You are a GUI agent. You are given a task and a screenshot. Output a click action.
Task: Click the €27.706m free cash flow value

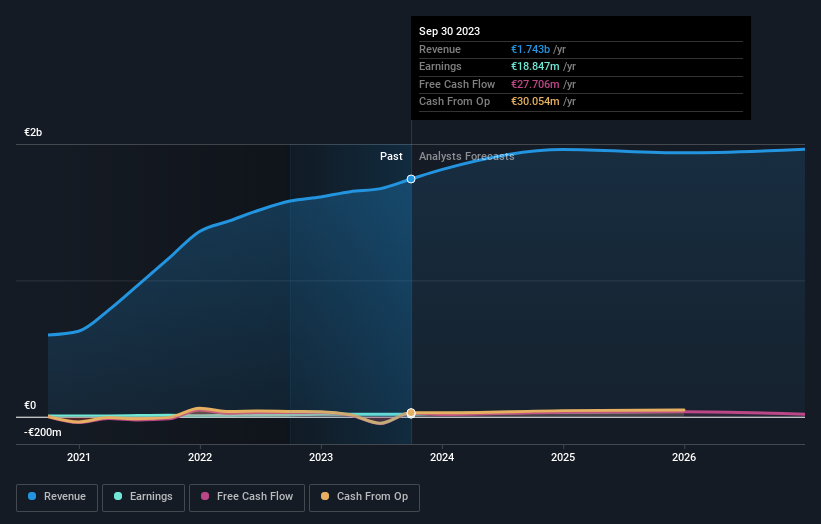[535, 84]
